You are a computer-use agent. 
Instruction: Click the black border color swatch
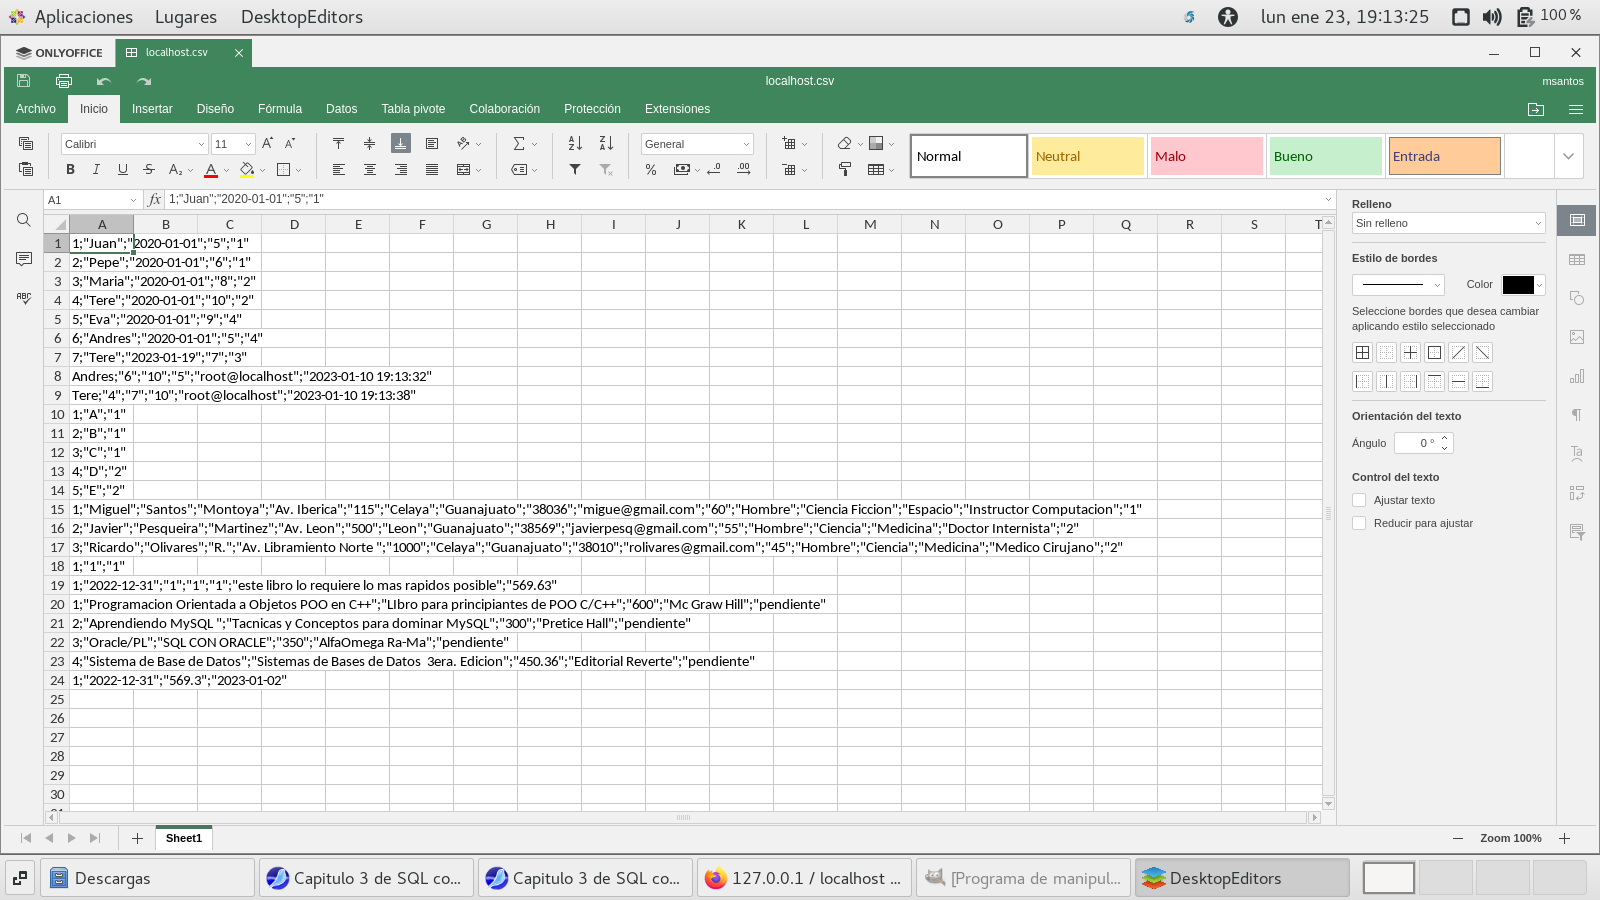coord(1518,285)
